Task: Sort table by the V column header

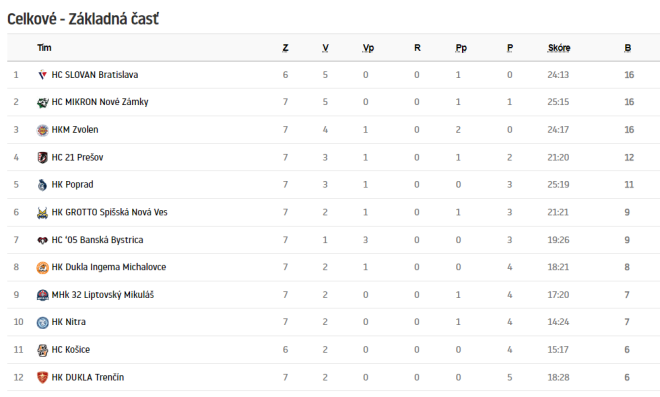Action: pyautogui.click(x=325, y=48)
